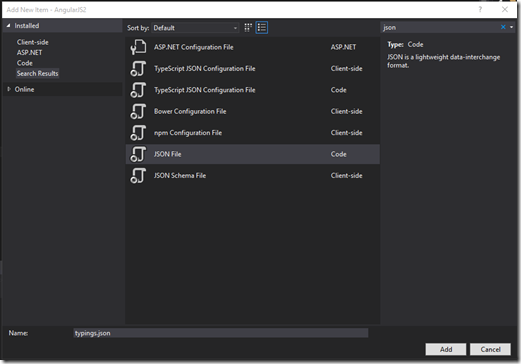Click the Cancel button
Screen dimensions: 521x364
pyautogui.click(x=490, y=349)
